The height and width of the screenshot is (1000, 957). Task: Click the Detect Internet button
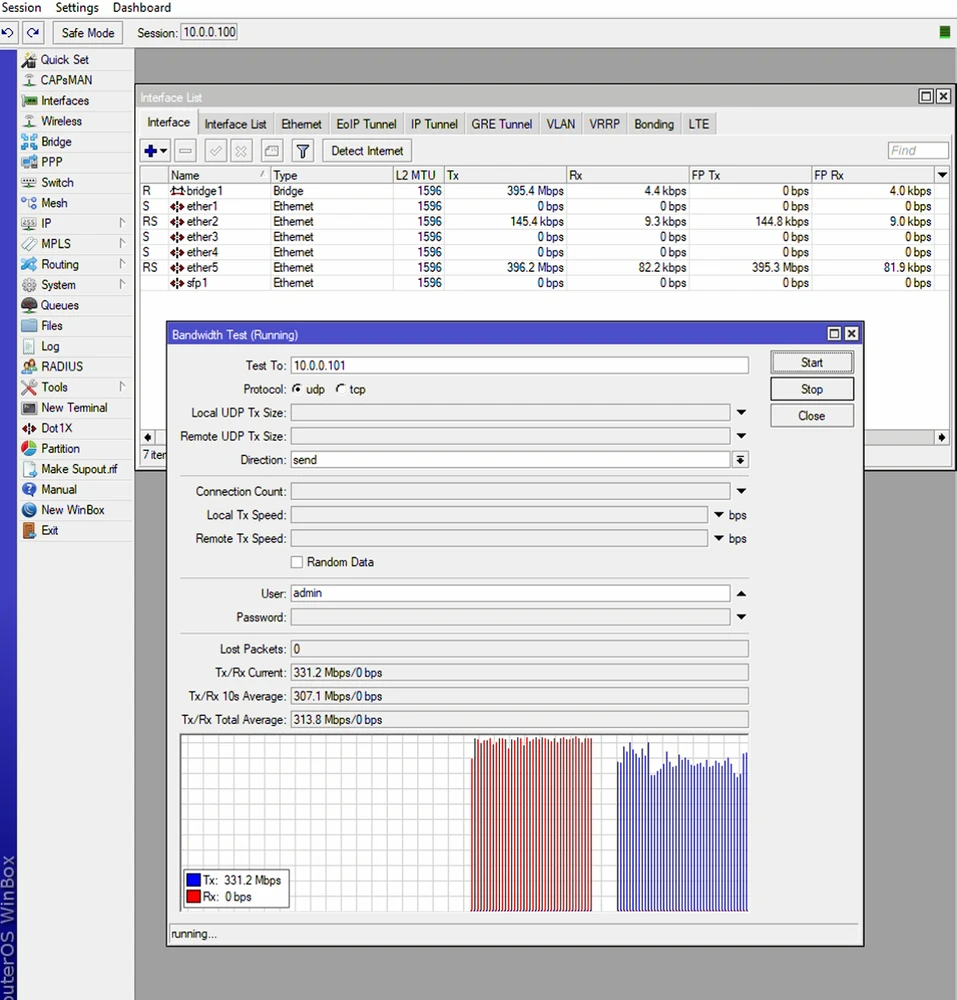(366, 150)
